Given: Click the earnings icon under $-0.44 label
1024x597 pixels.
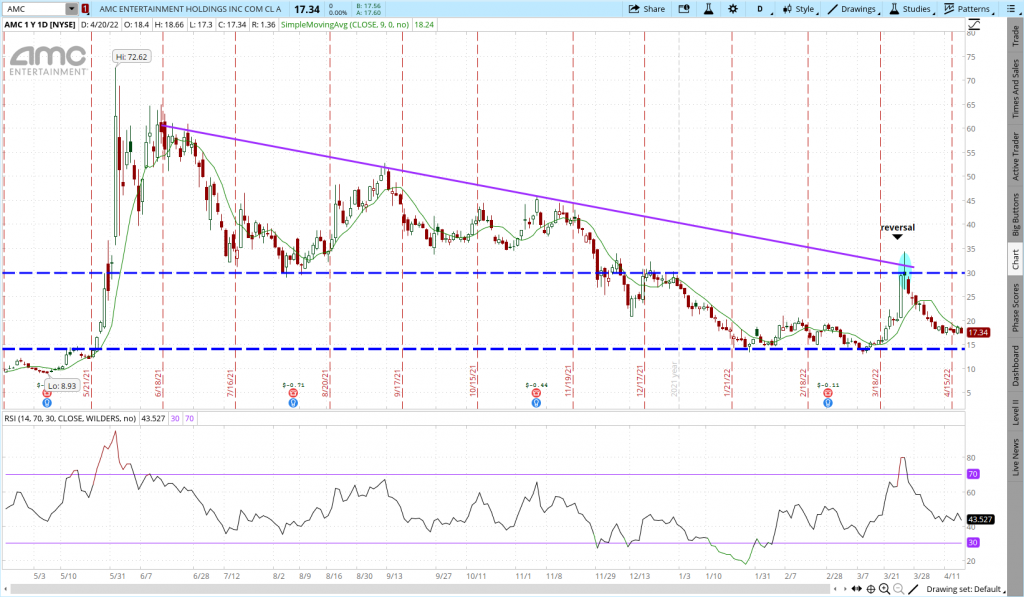Looking at the screenshot, I should coord(536,394).
